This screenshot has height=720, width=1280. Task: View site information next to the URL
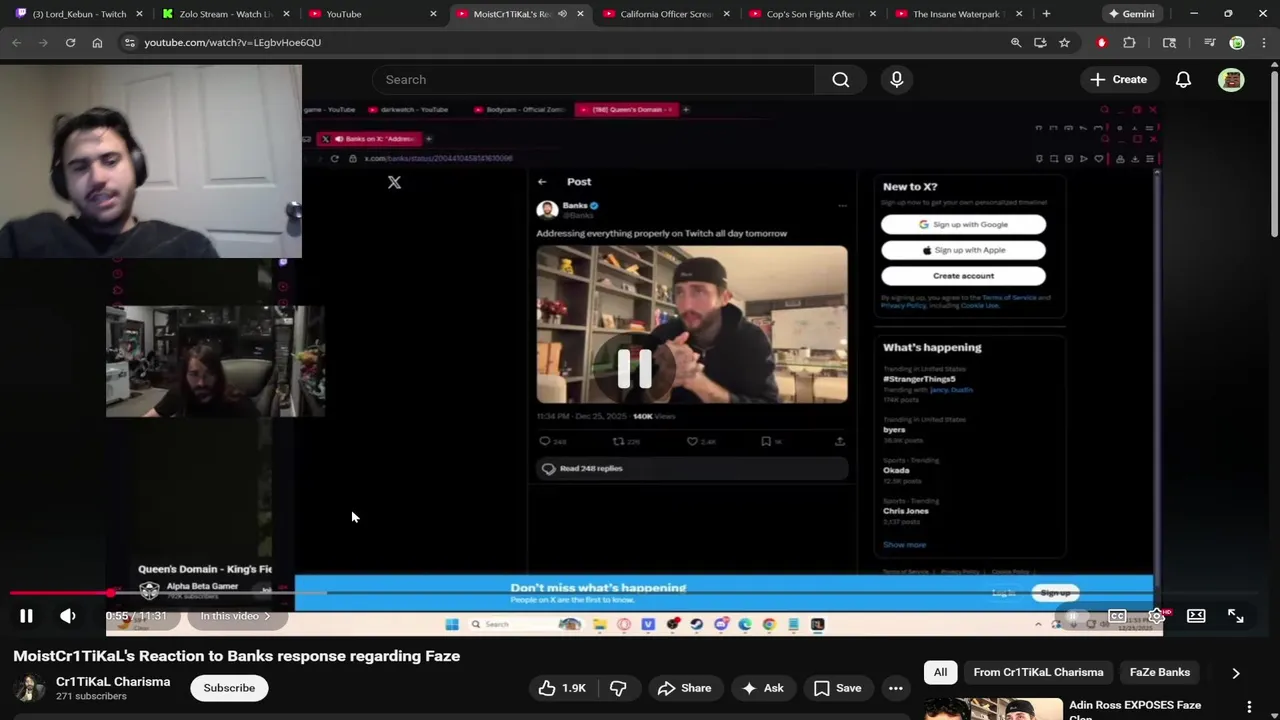pos(129,43)
